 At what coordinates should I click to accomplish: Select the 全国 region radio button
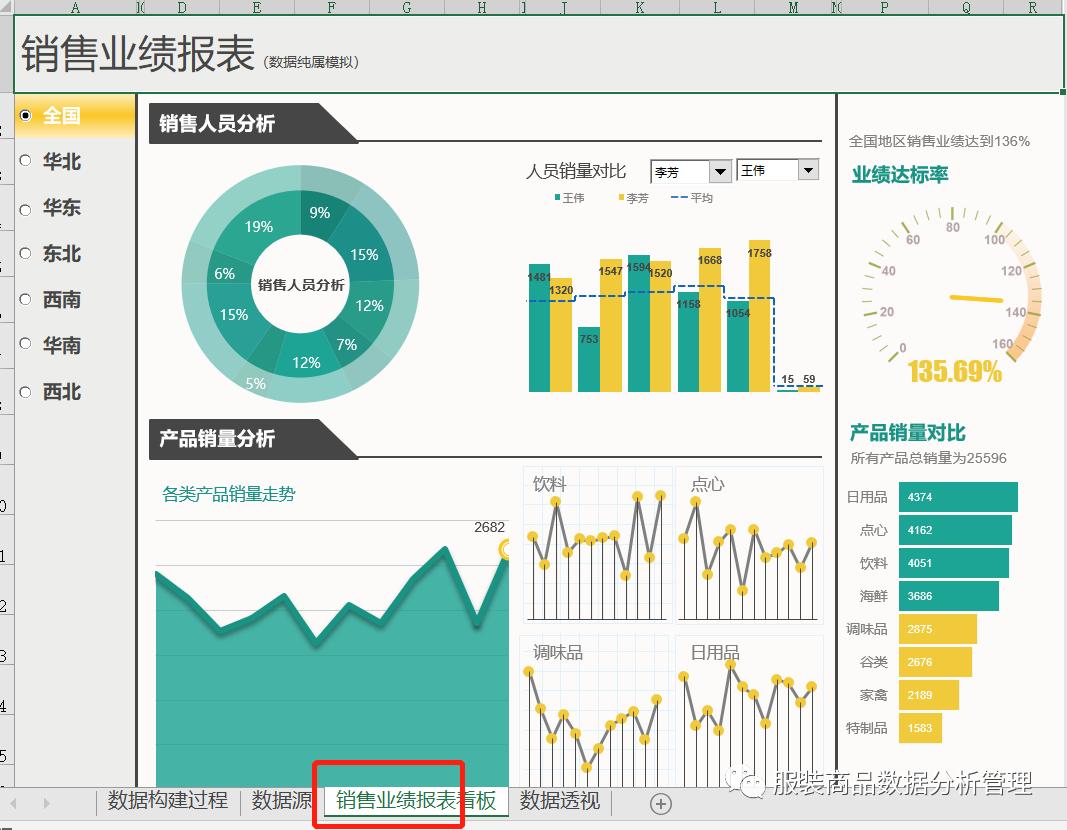27,115
